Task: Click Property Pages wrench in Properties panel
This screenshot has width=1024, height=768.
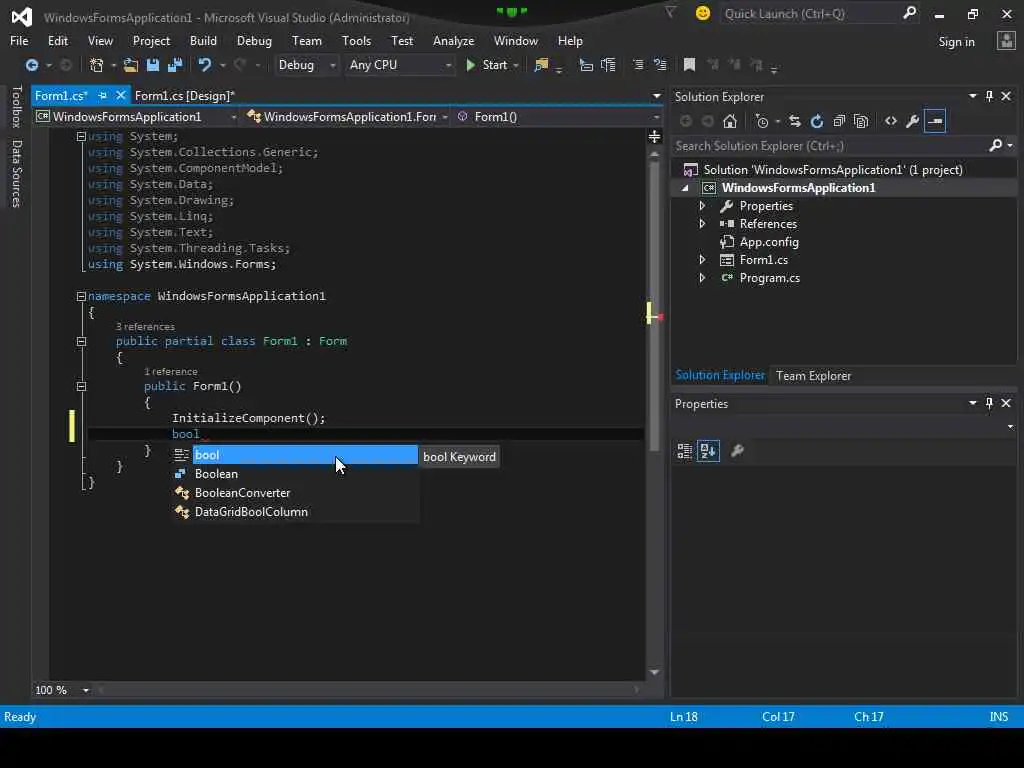Action: click(x=738, y=451)
